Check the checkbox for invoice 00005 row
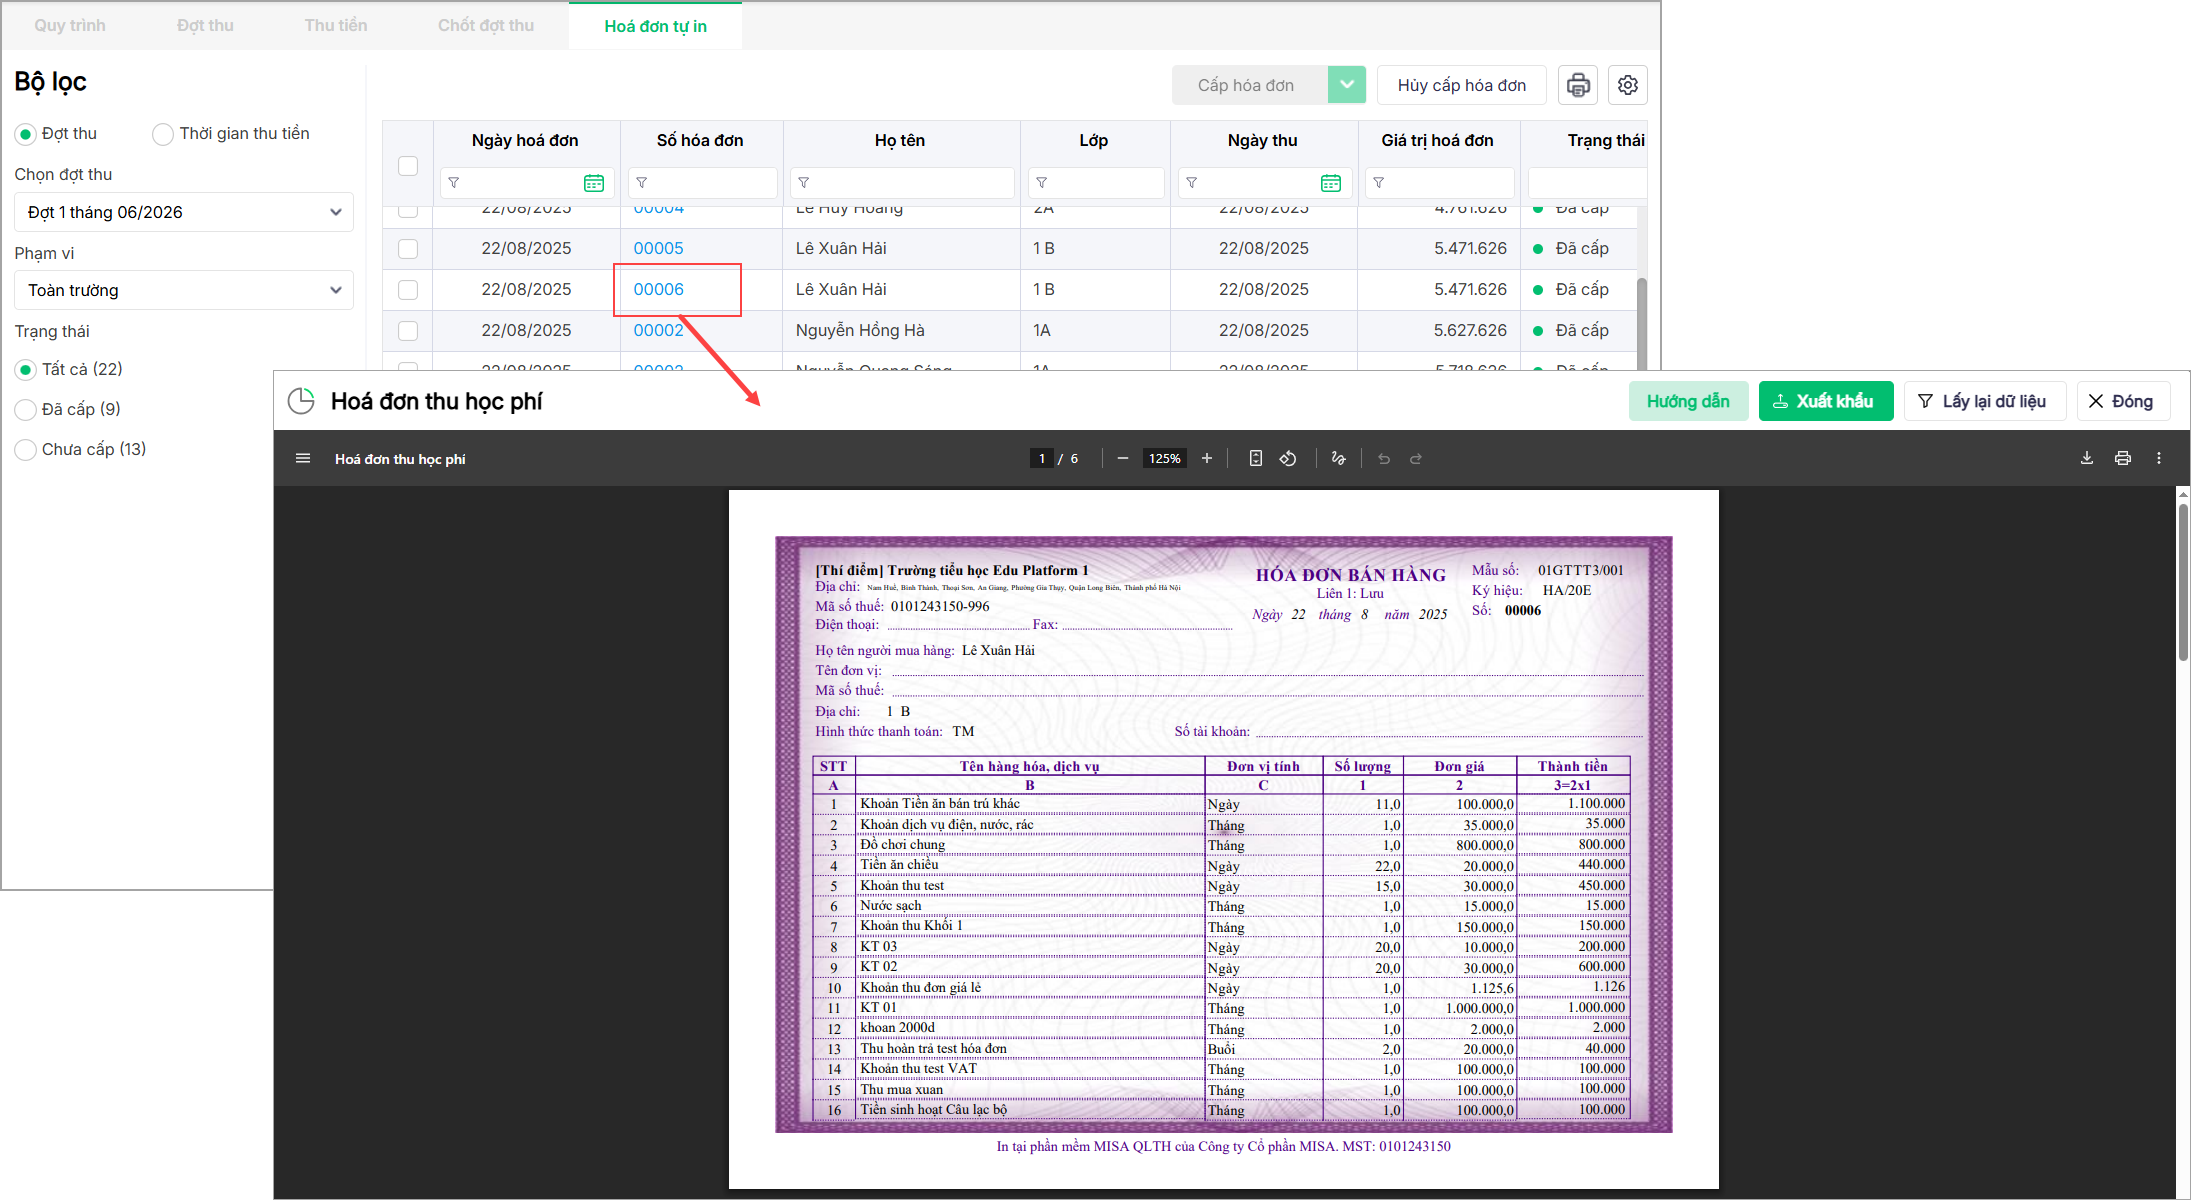 click(x=408, y=249)
